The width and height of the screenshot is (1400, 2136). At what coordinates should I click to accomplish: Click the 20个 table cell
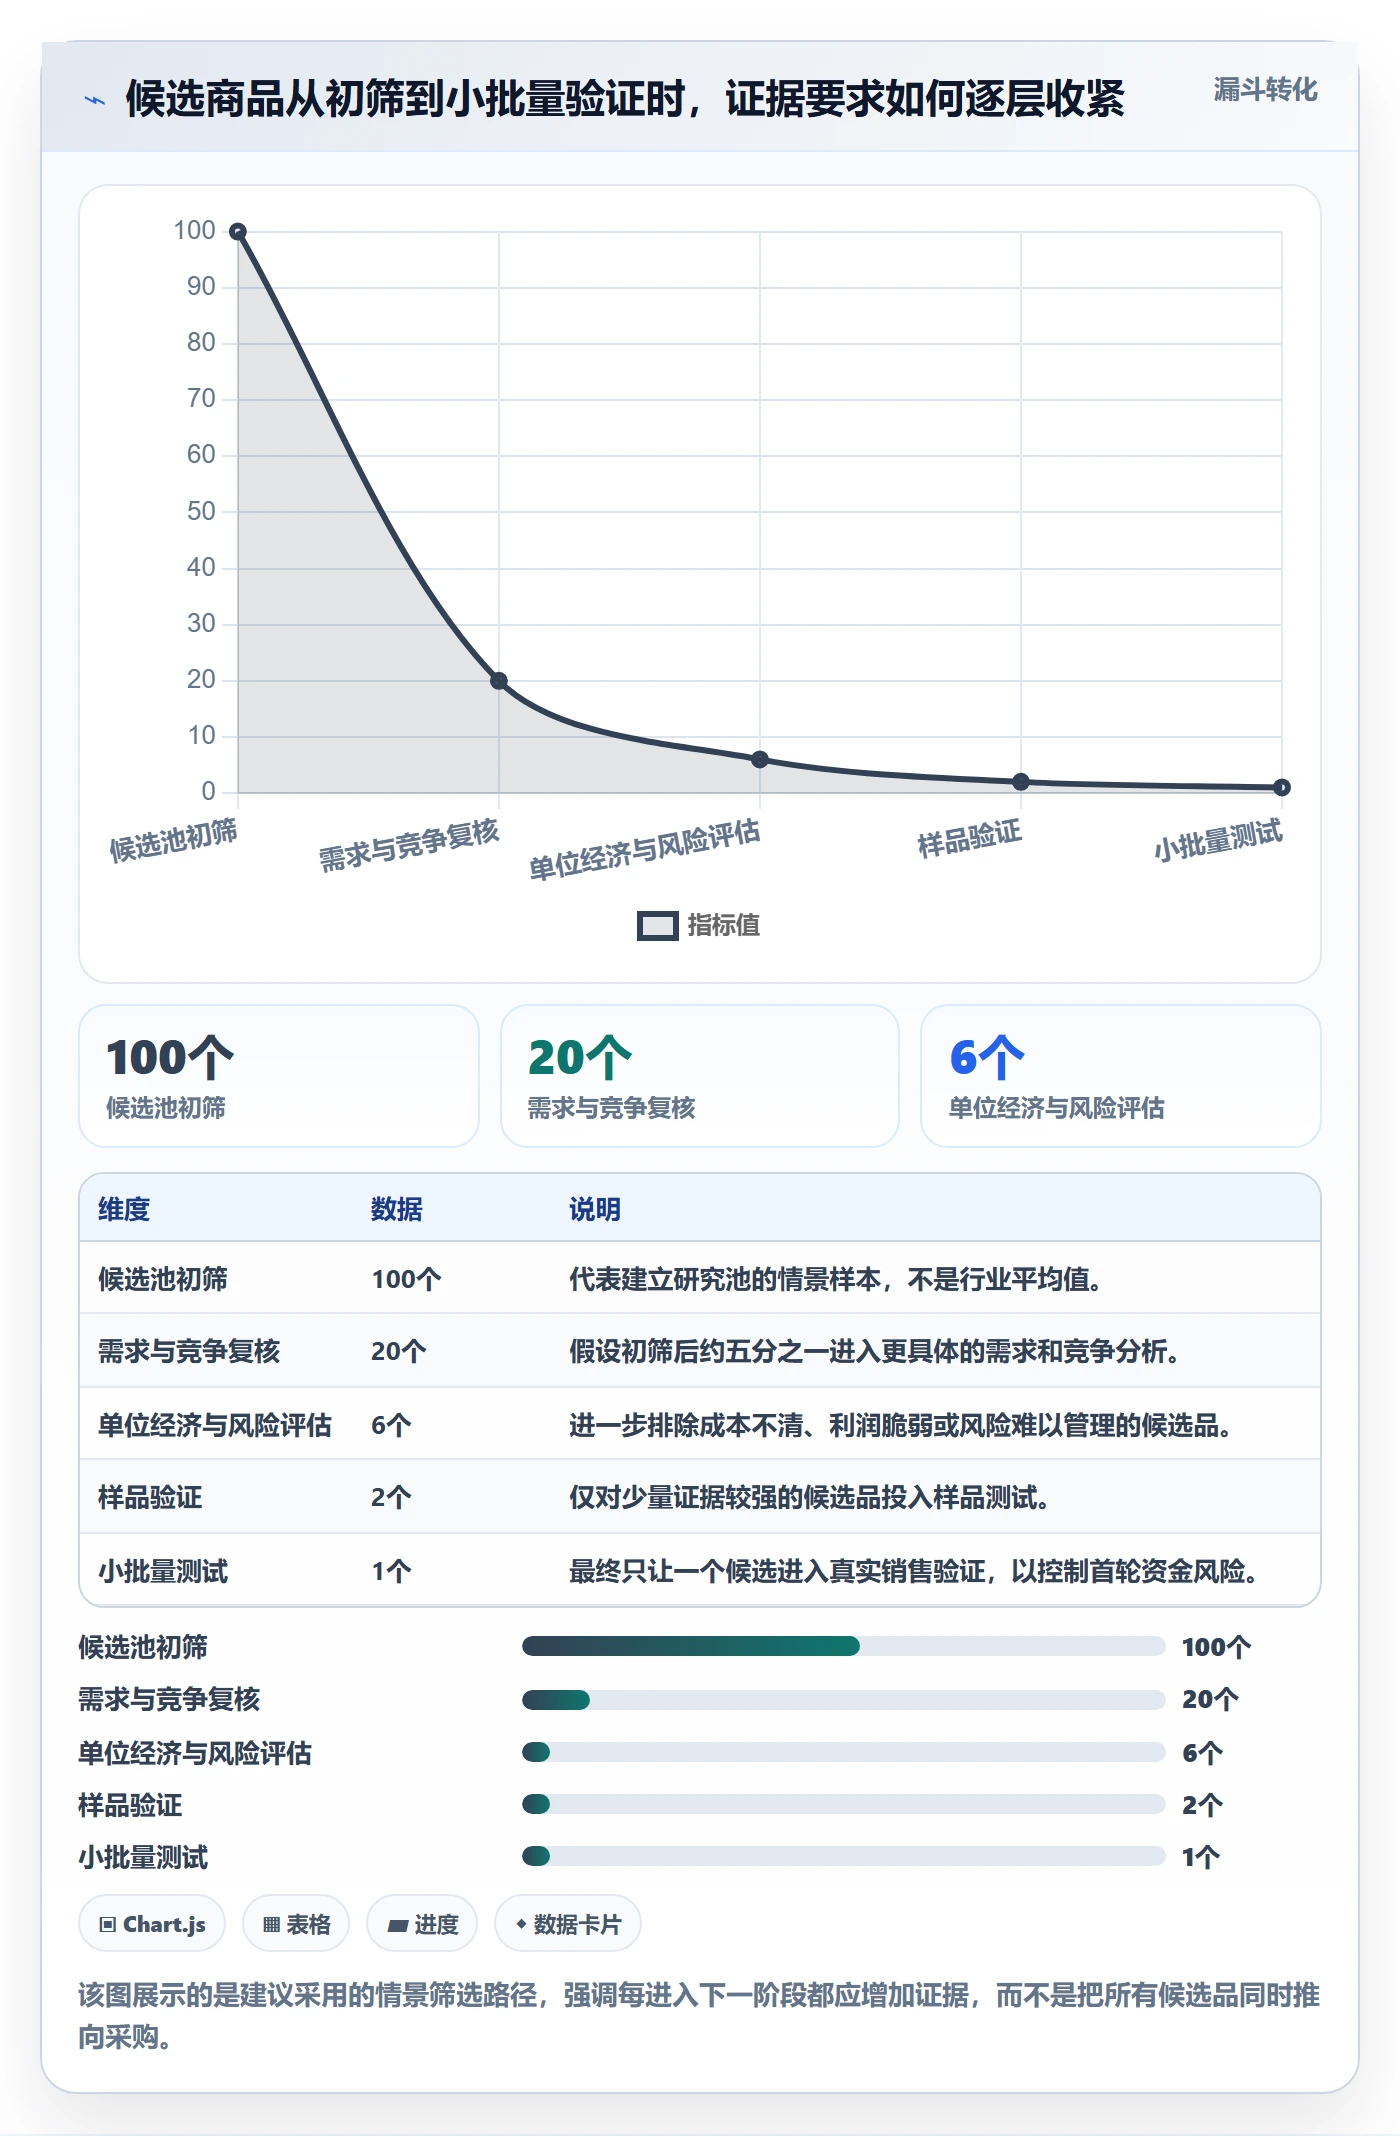pyautogui.click(x=399, y=1351)
